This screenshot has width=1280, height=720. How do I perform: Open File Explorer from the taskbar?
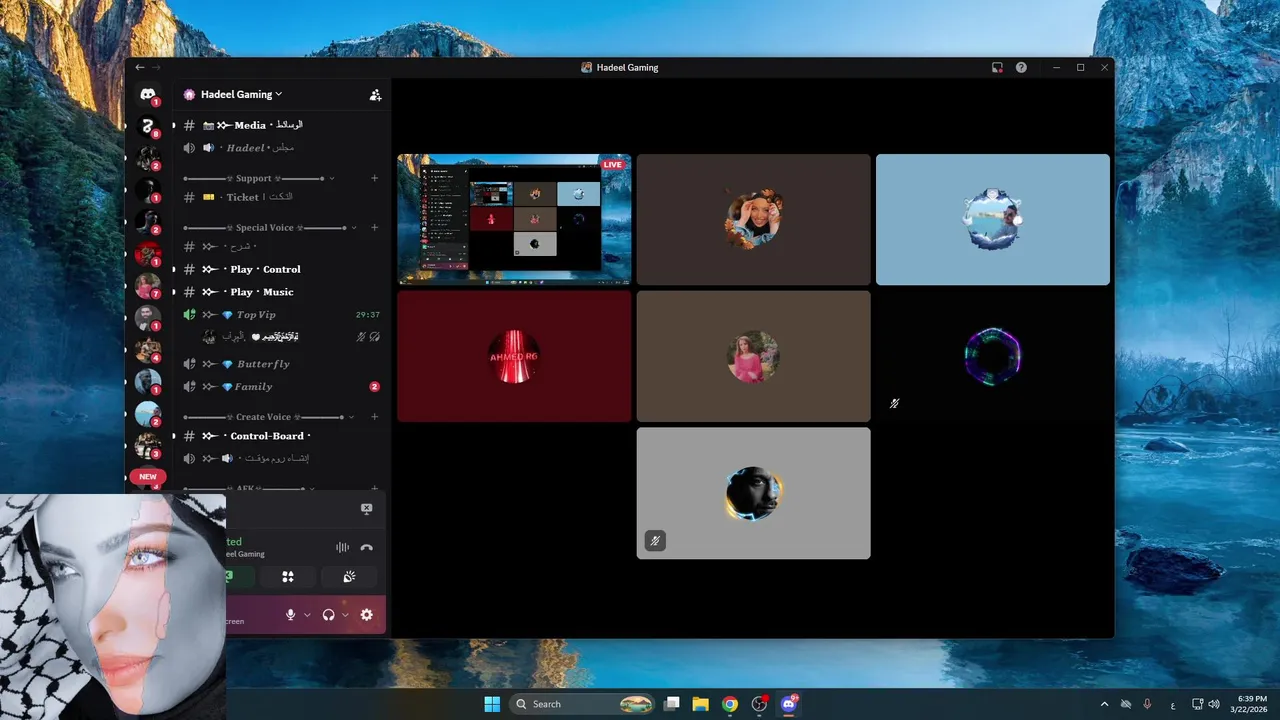point(701,704)
